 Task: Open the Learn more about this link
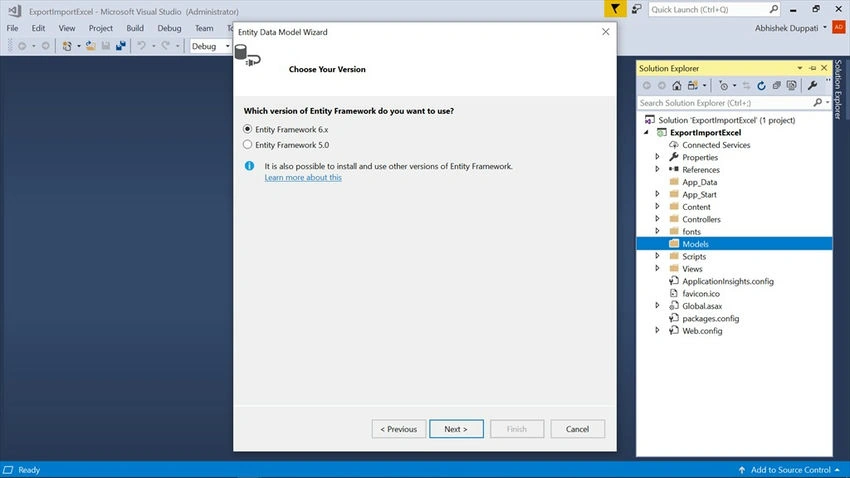(303, 177)
